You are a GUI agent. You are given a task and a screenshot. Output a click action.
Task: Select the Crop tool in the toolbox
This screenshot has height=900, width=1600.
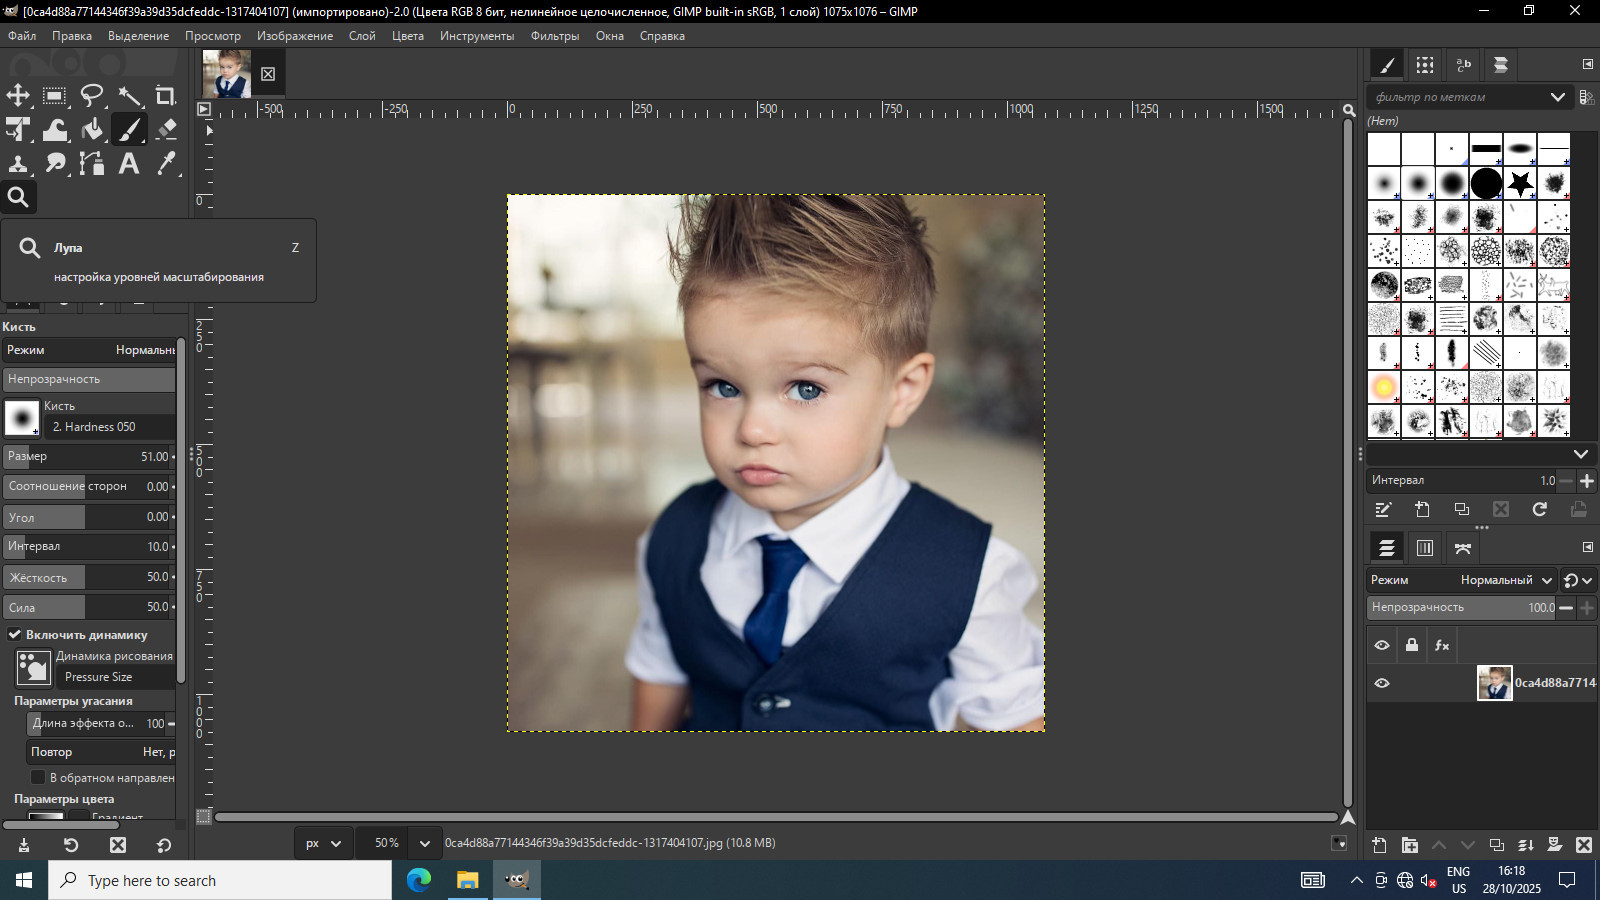(x=166, y=96)
